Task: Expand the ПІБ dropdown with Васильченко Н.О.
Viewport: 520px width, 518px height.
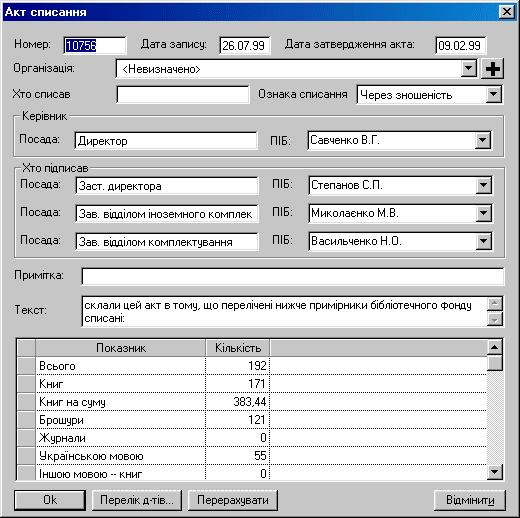Action: click(484, 241)
